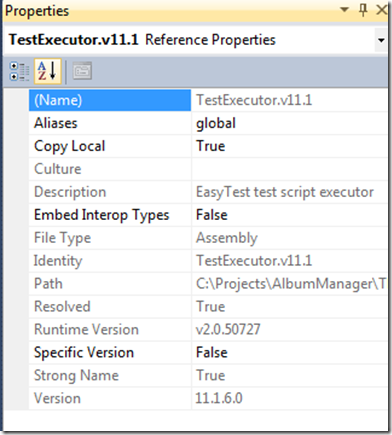Switch to Categorized view icon
This screenshot has height=435, width=392.
[19, 71]
